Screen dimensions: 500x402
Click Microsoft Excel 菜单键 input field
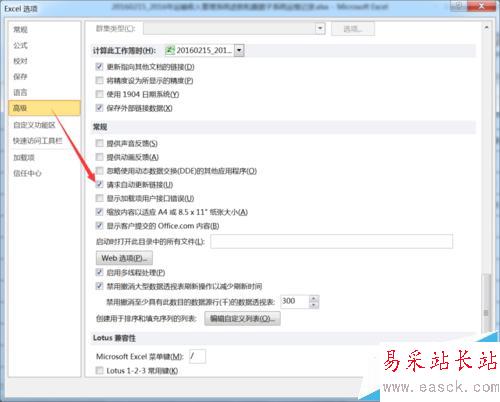197,356
